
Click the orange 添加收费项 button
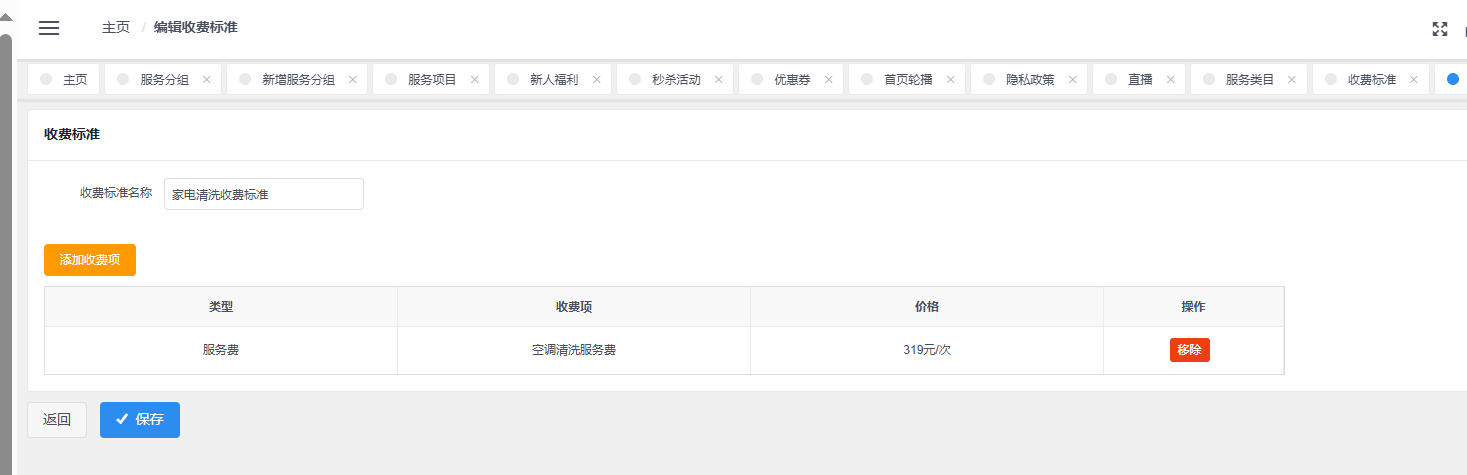coord(90,260)
